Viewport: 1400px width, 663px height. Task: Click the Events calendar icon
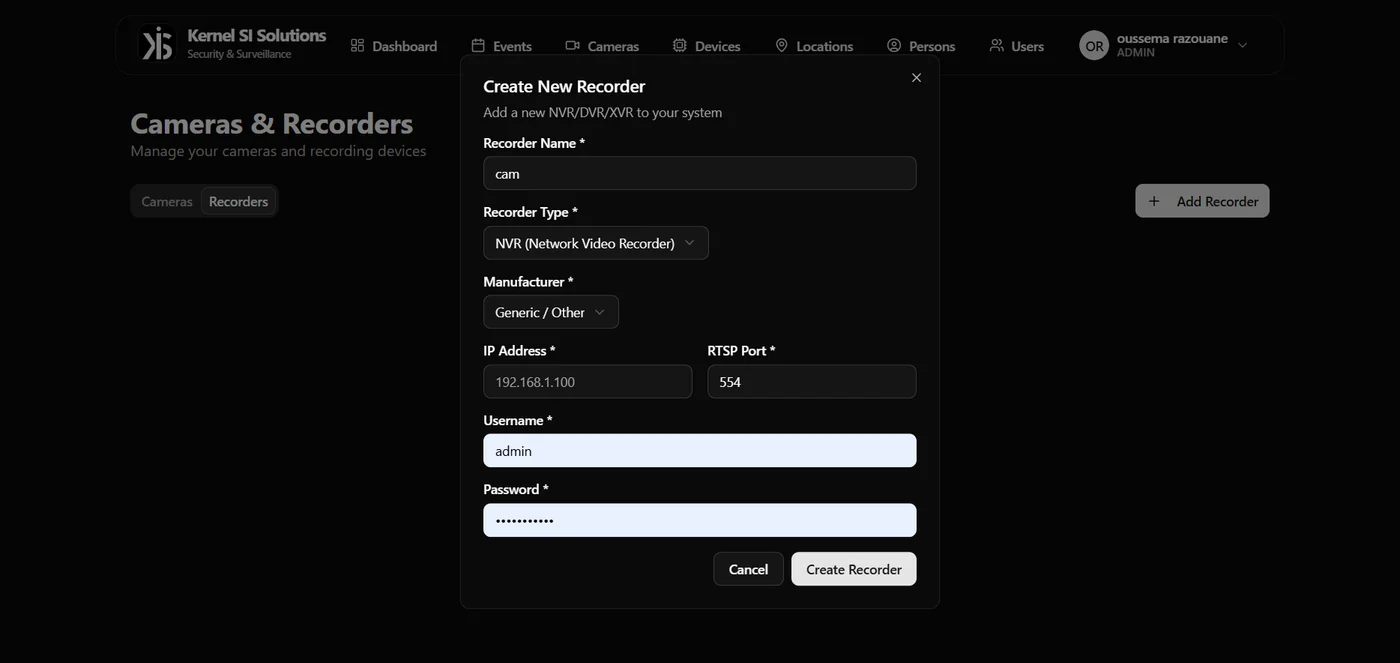478,45
